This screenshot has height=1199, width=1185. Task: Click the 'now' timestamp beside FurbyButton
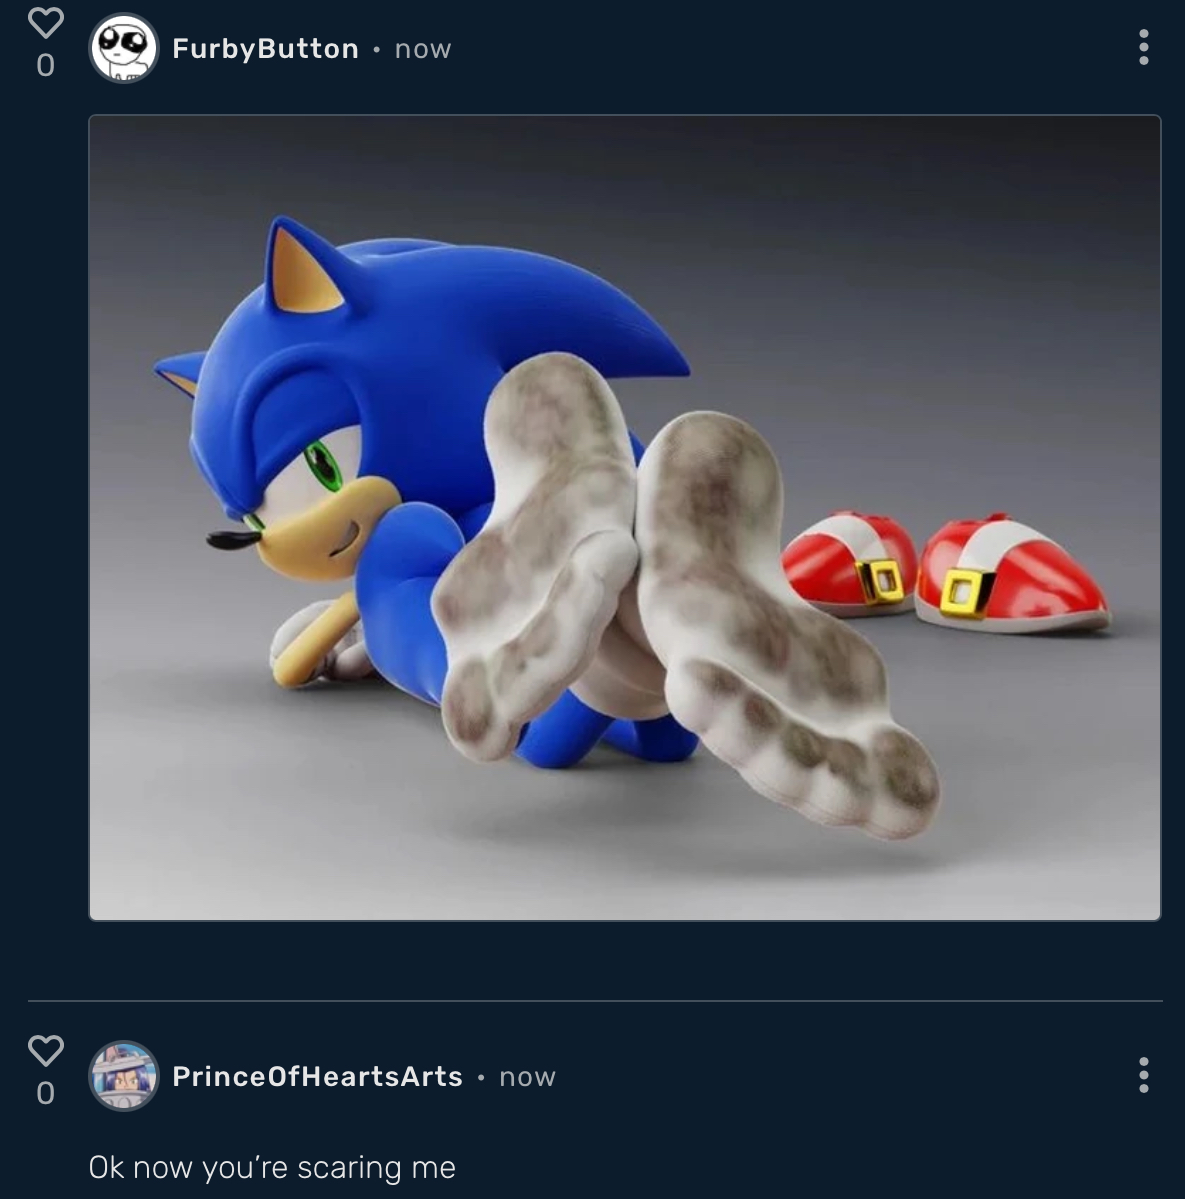(423, 50)
